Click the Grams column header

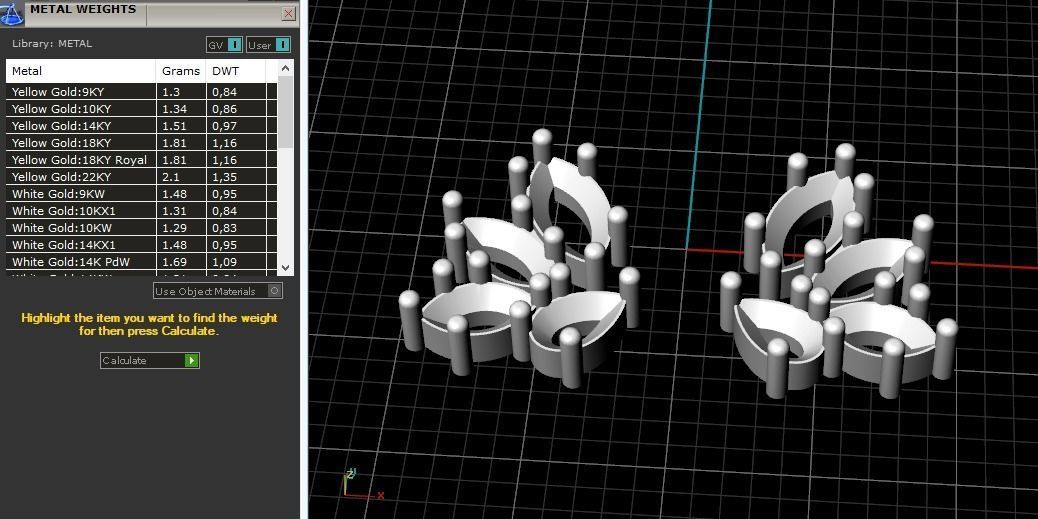(181, 71)
